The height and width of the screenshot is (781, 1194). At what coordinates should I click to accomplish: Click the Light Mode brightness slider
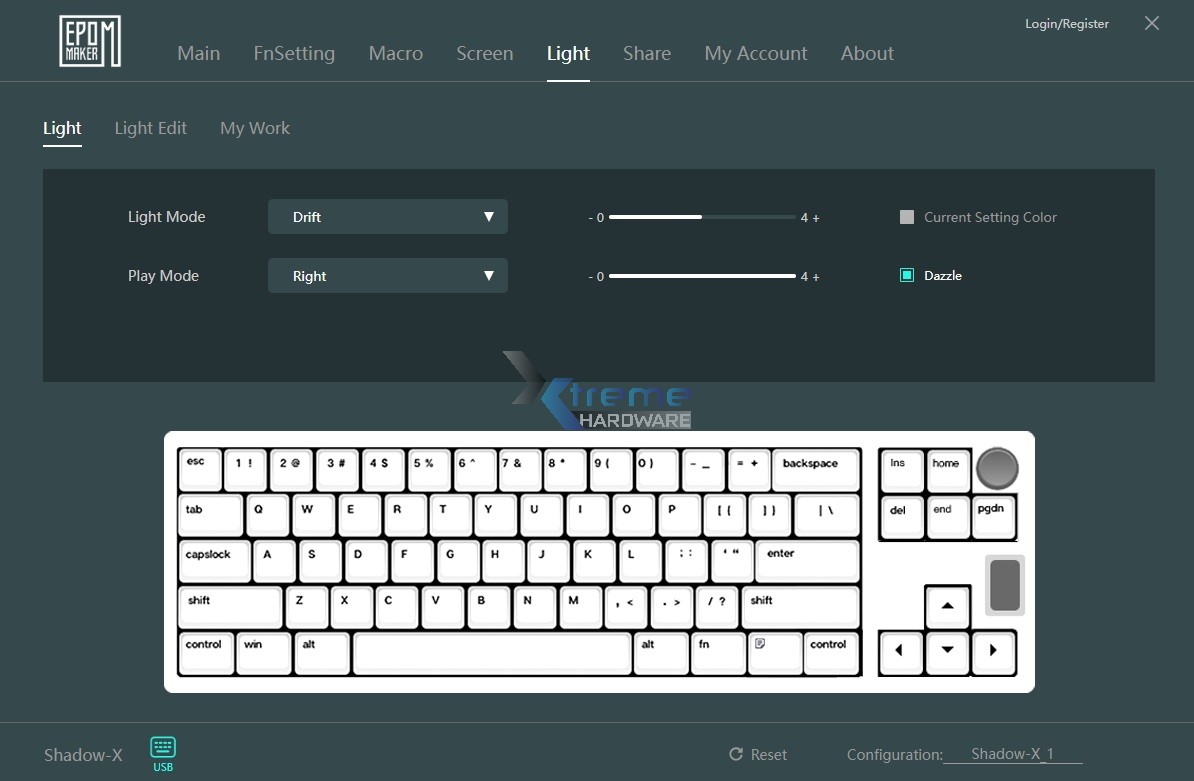701,217
